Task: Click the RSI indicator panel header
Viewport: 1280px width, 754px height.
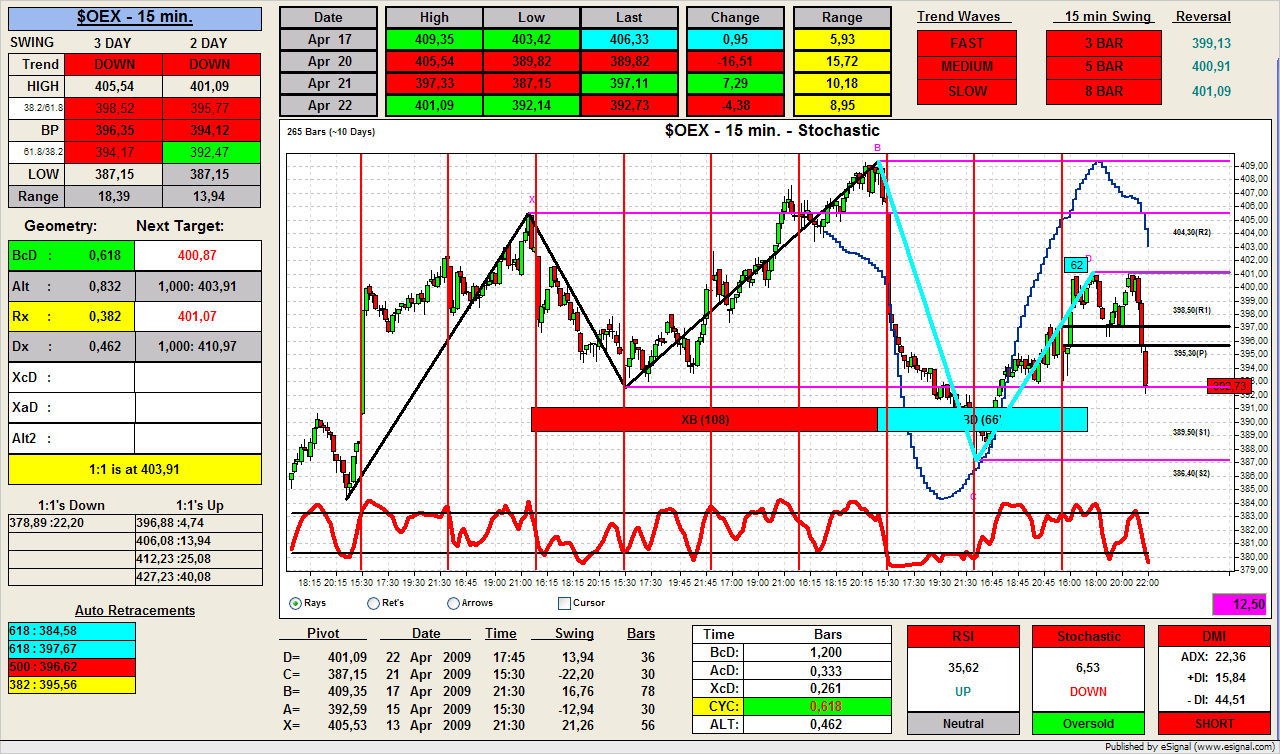Action: click(x=963, y=636)
